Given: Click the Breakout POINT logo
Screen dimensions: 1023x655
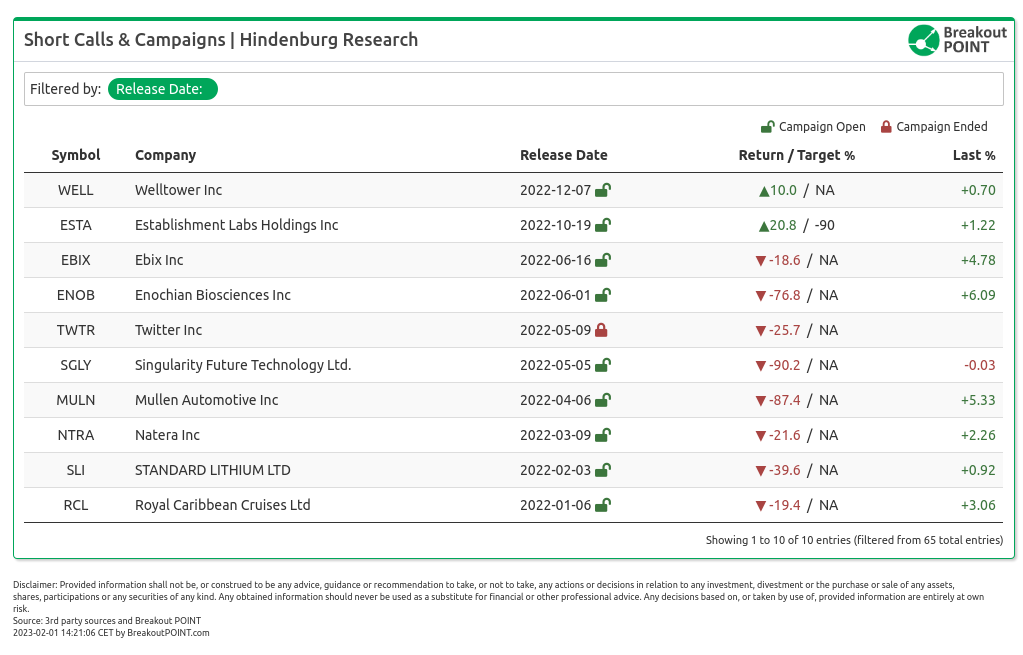Looking at the screenshot, I should click(957, 40).
